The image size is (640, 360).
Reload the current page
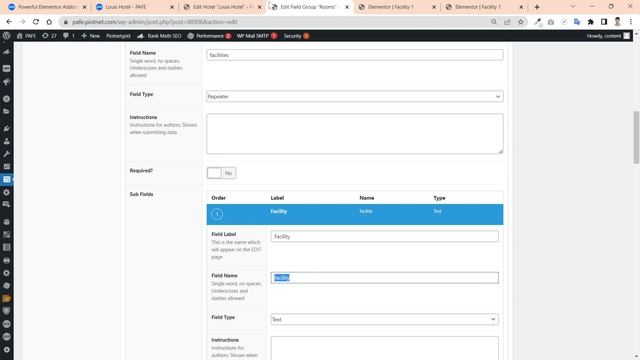coord(36,22)
